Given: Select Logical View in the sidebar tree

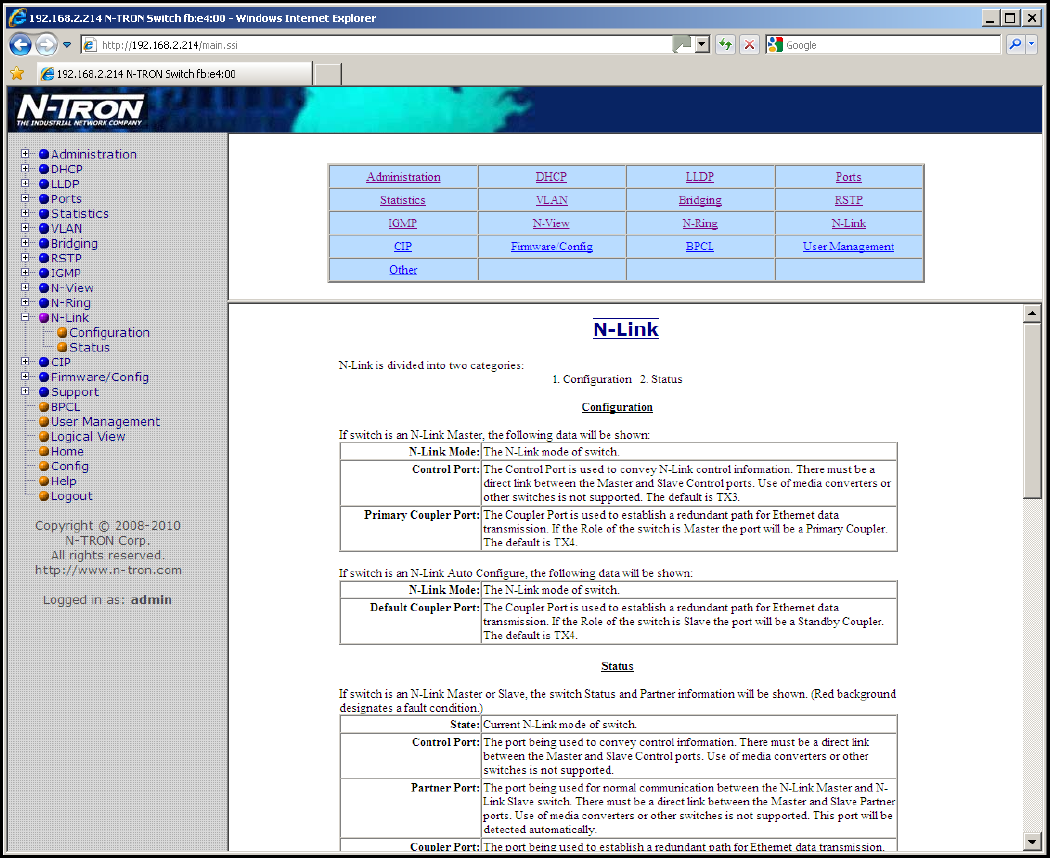Looking at the screenshot, I should (x=88, y=436).
